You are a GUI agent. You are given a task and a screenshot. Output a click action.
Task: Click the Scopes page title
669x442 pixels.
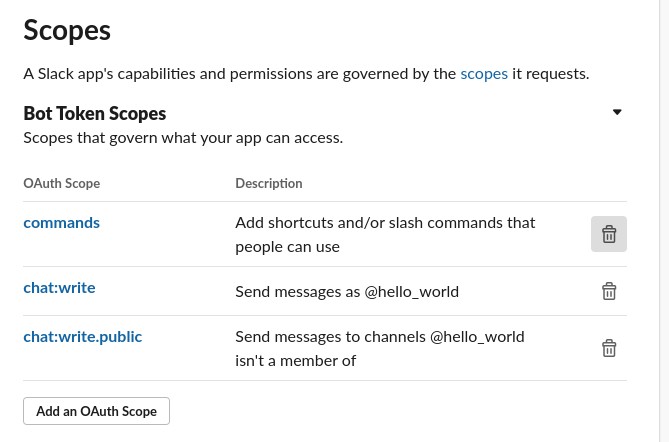coord(67,31)
